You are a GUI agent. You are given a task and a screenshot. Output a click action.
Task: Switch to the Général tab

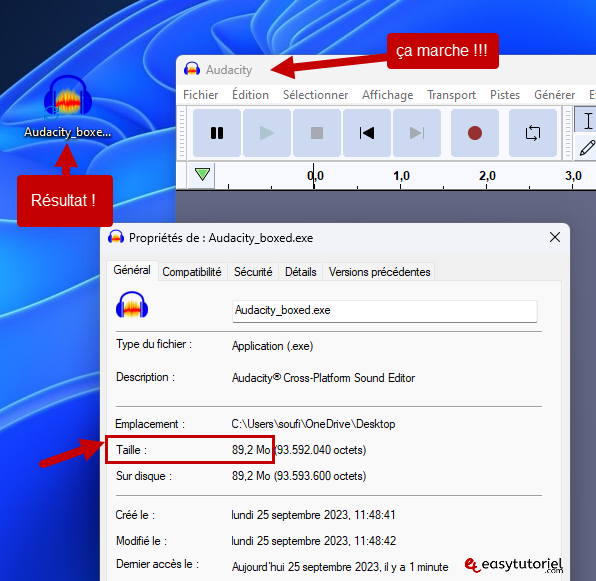pyautogui.click(x=132, y=270)
